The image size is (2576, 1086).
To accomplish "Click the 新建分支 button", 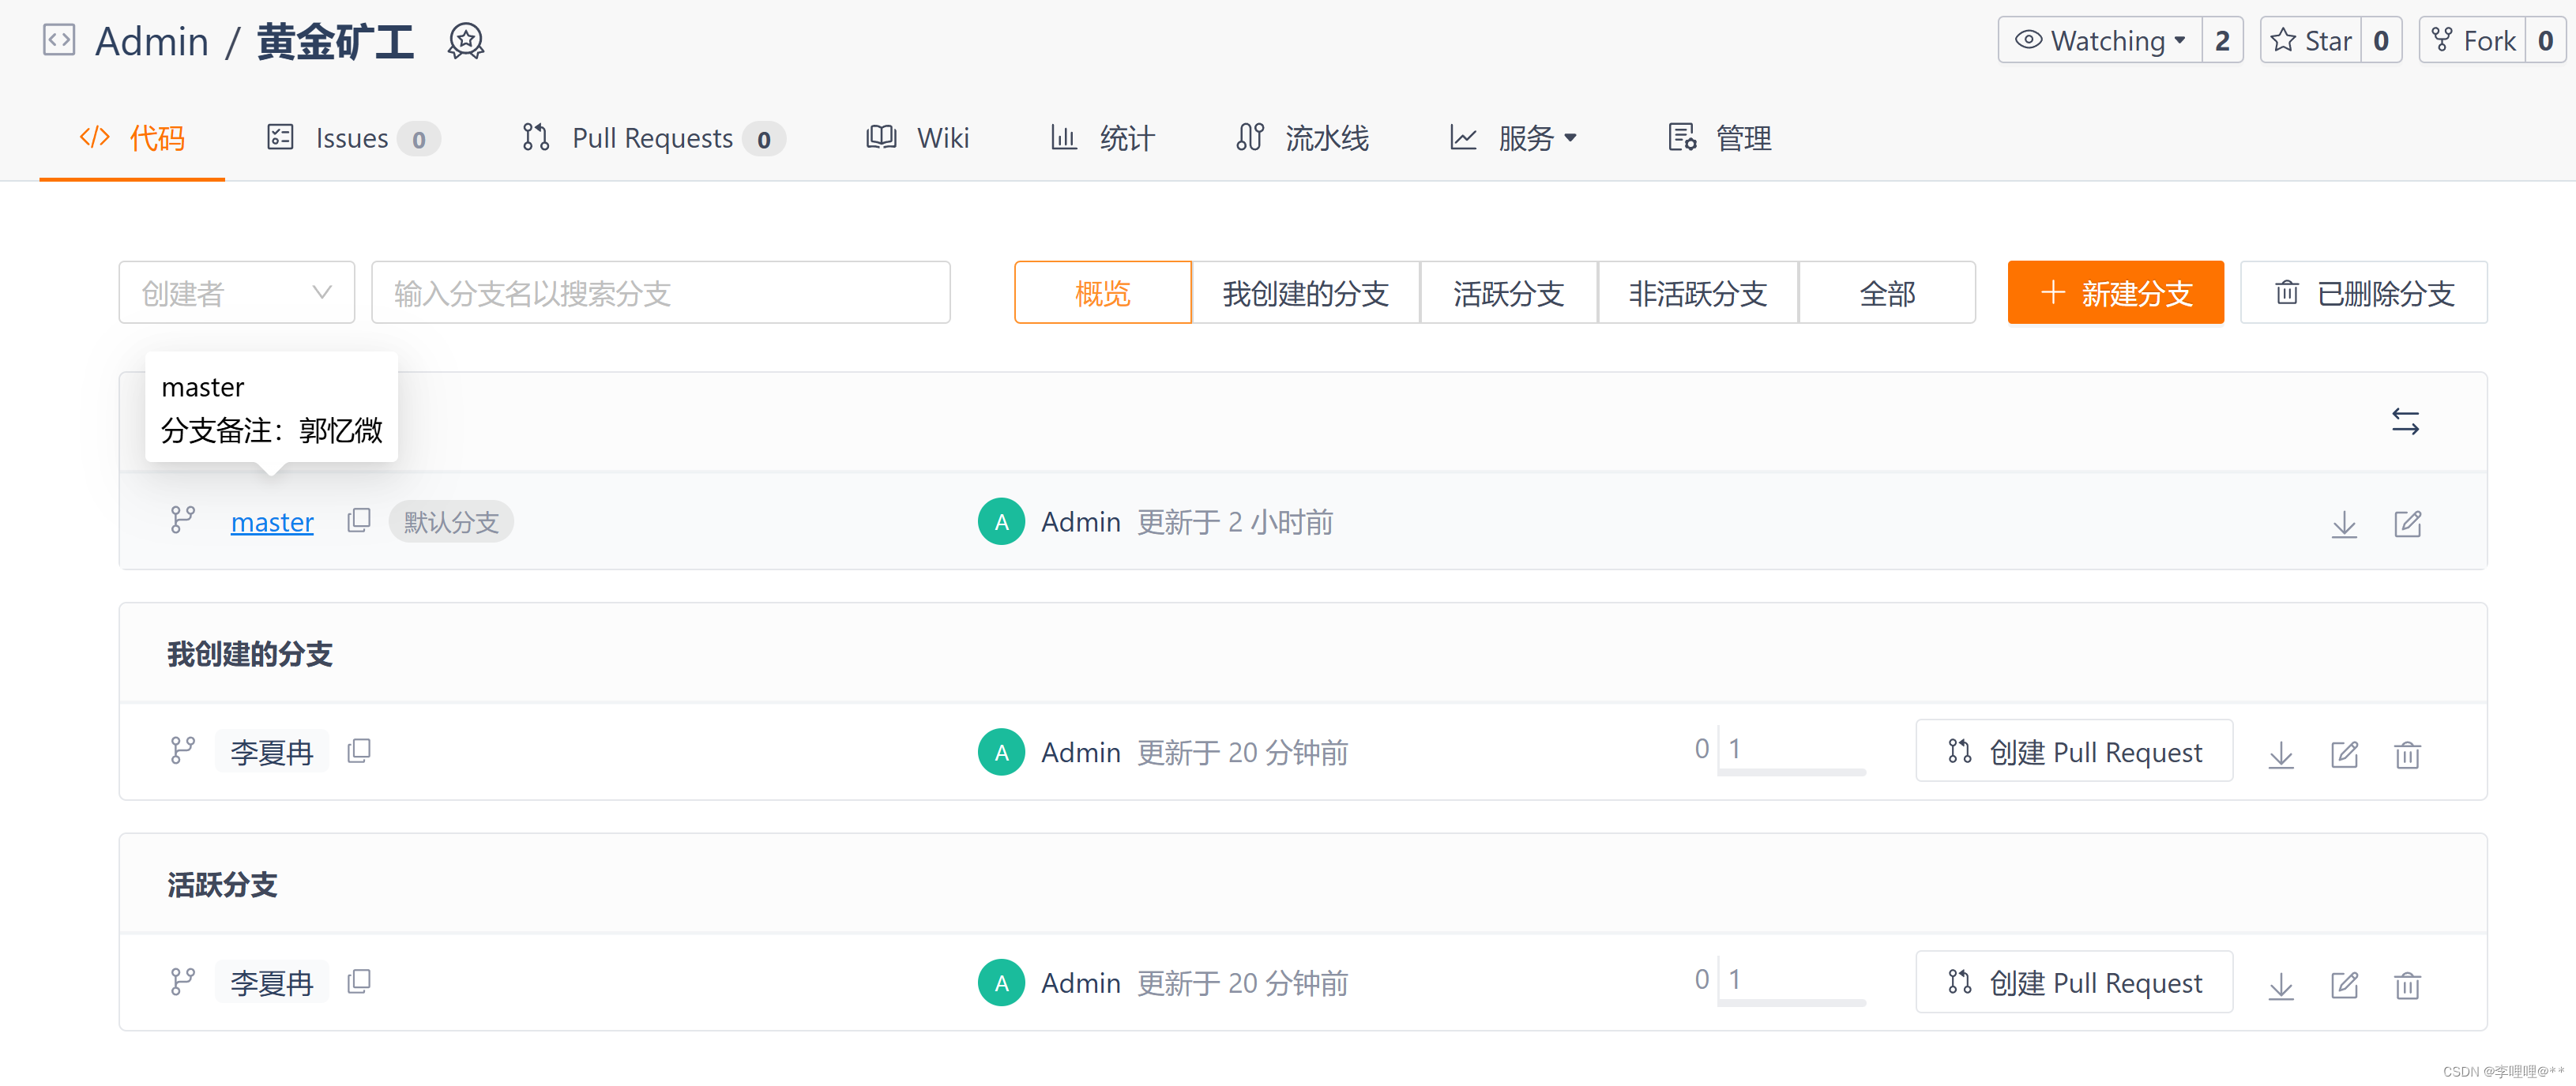I will [2114, 293].
